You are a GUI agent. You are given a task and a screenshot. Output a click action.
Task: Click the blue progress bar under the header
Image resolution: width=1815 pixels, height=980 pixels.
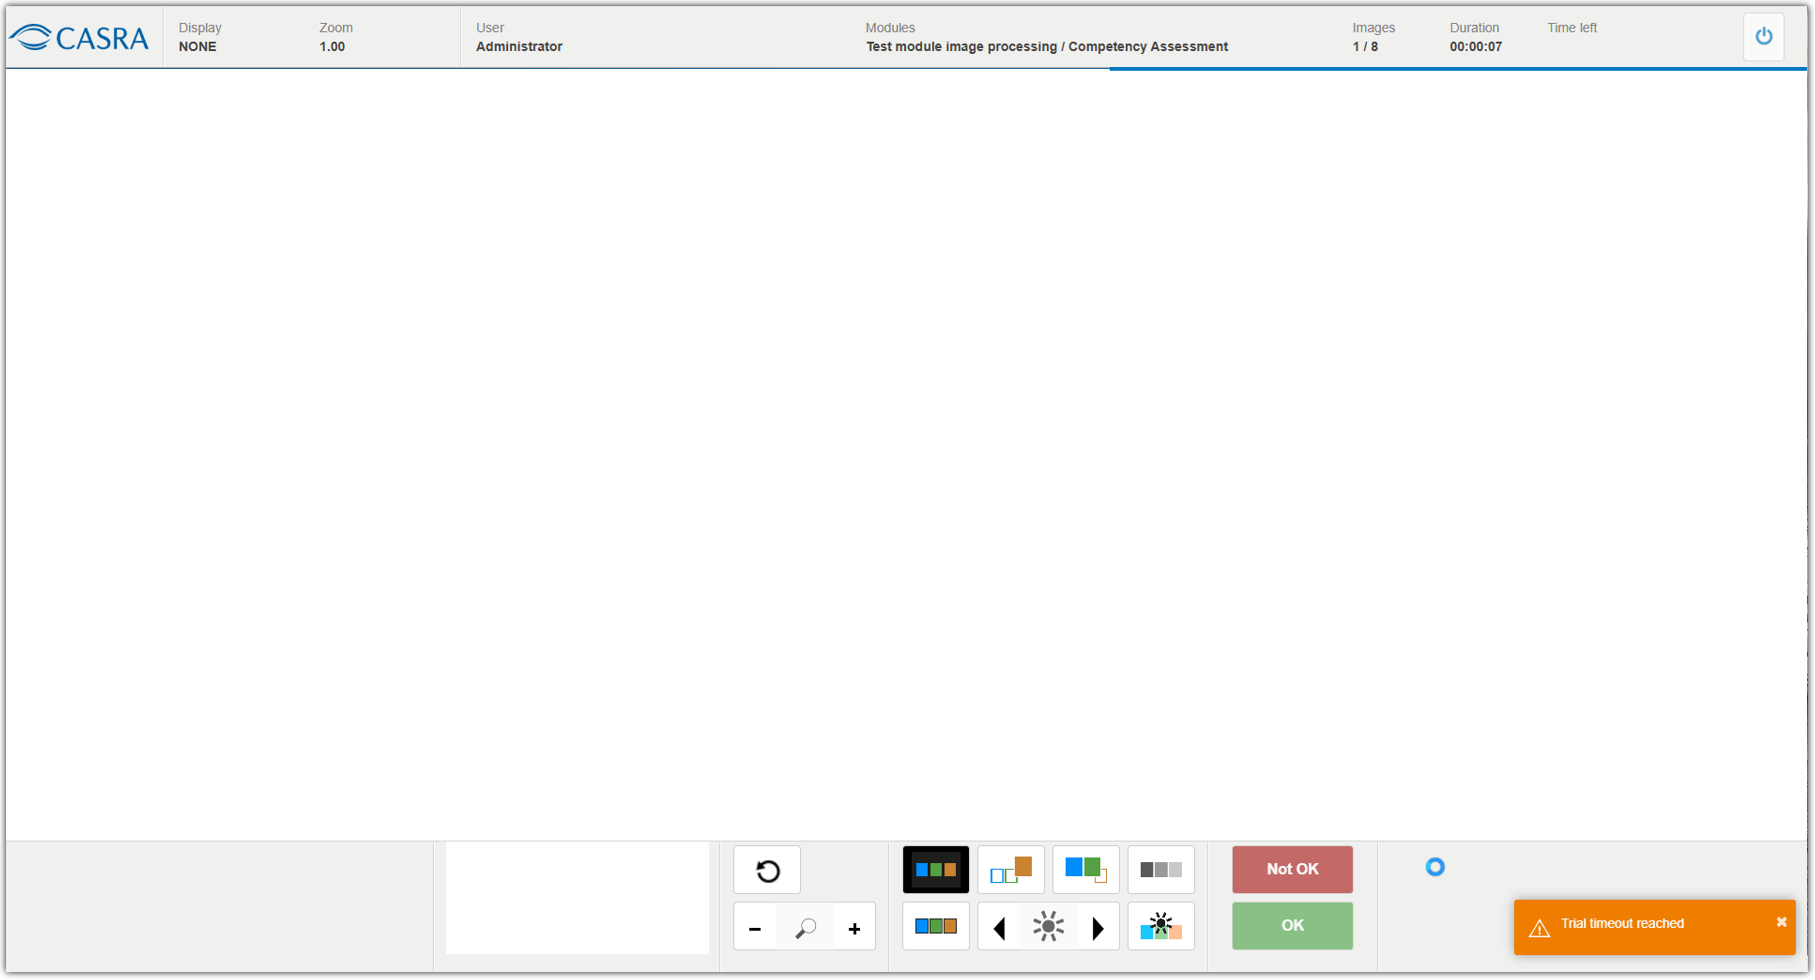[1457, 69]
